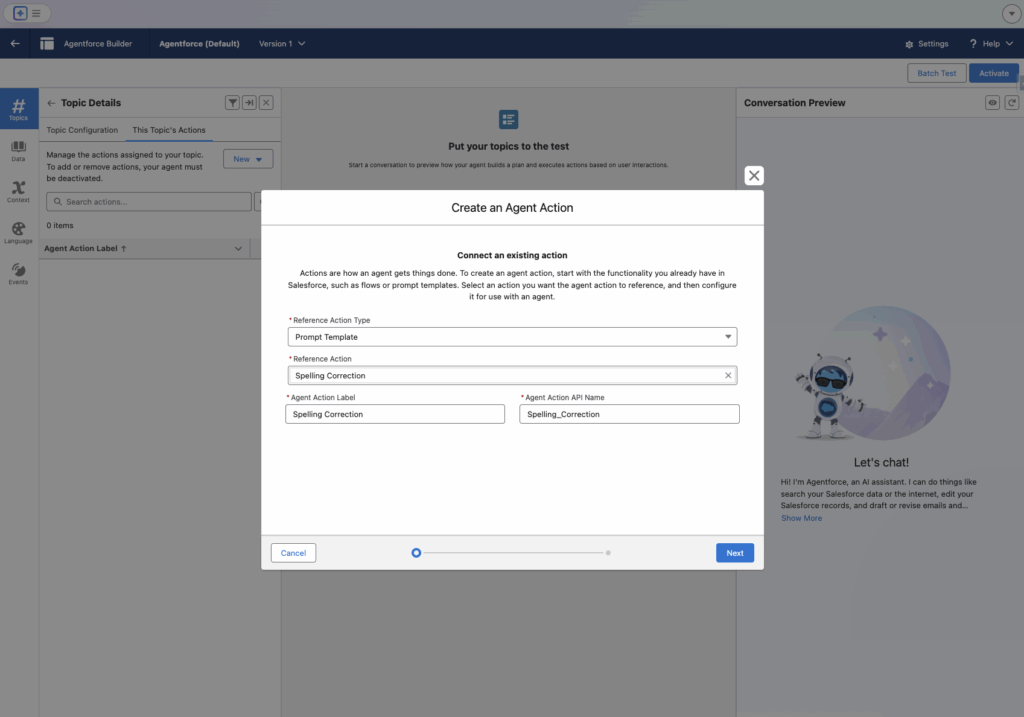This screenshot has height=717, width=1024.
Task: Close the Topic Details panel
Action: [x=266, y=103]
